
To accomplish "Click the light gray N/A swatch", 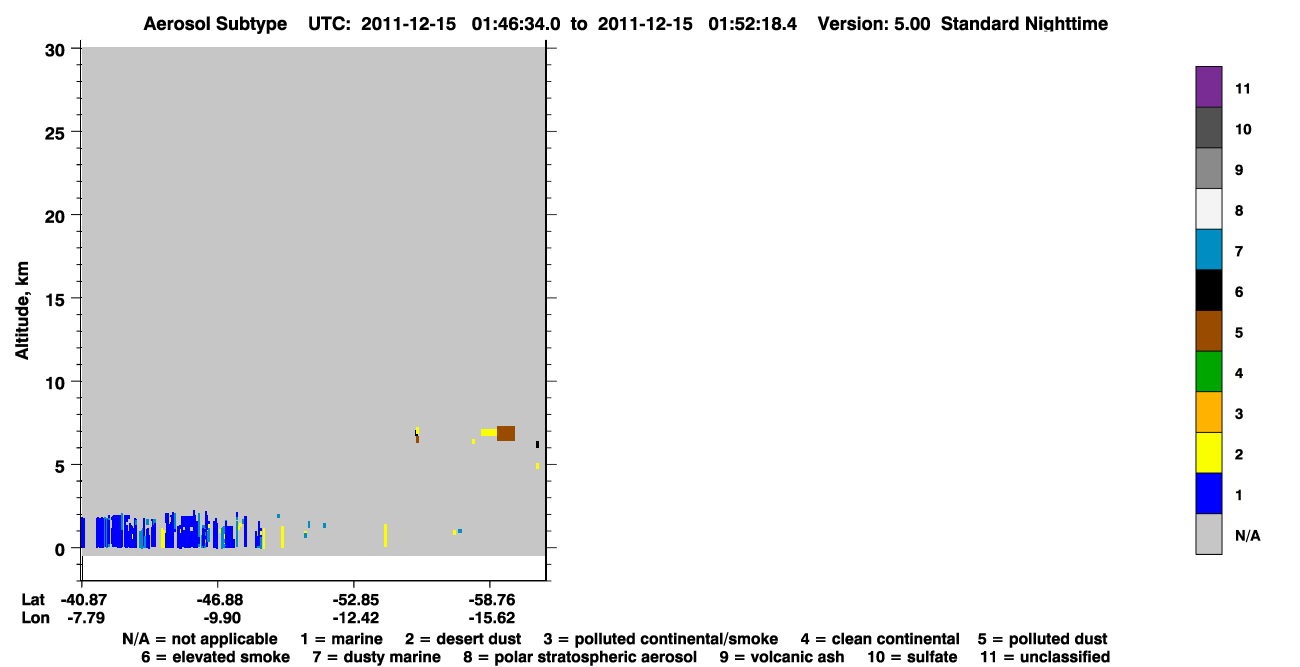I will (1208, 534).
